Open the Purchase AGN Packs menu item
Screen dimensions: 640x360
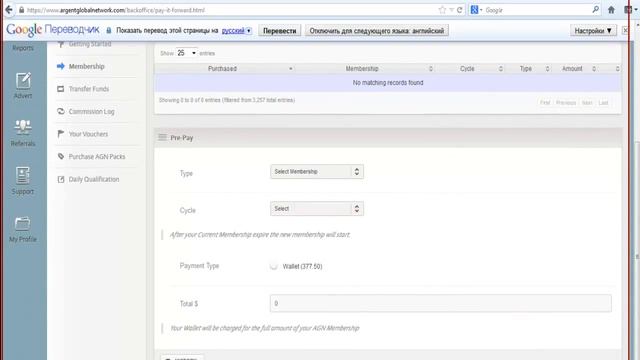click(97, 156)
